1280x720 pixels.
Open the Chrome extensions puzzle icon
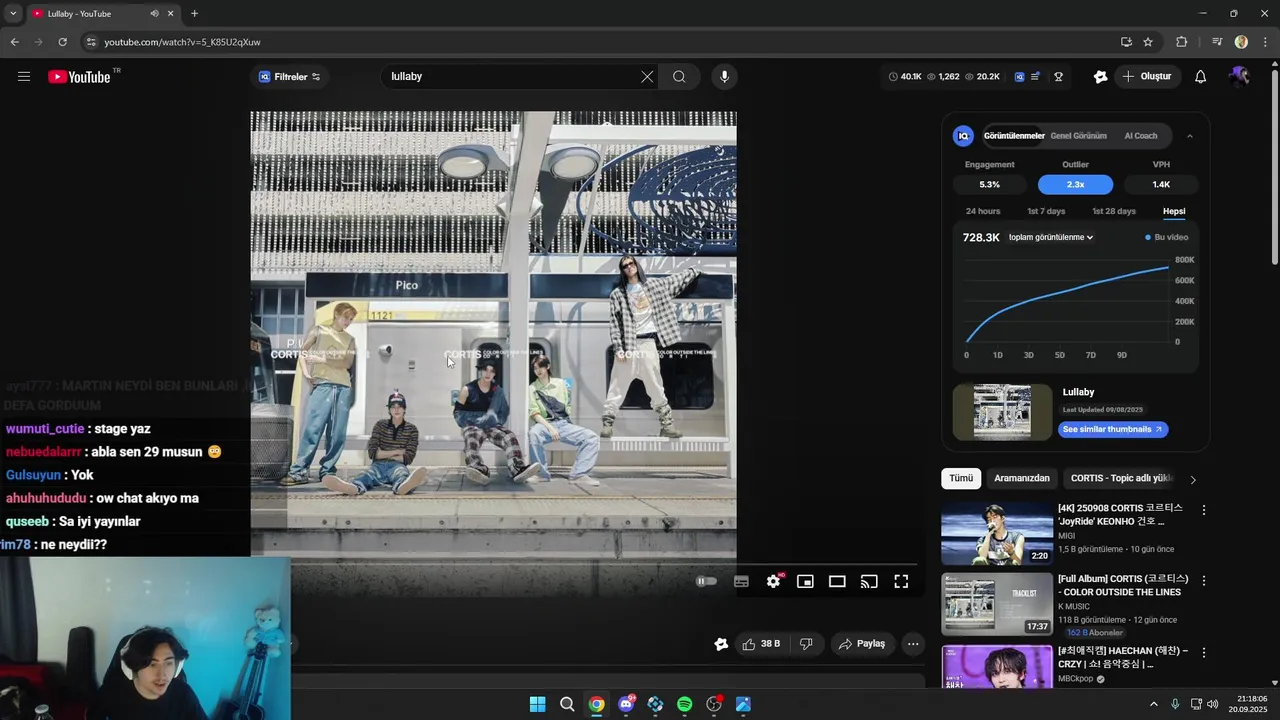pos(1182,42)
